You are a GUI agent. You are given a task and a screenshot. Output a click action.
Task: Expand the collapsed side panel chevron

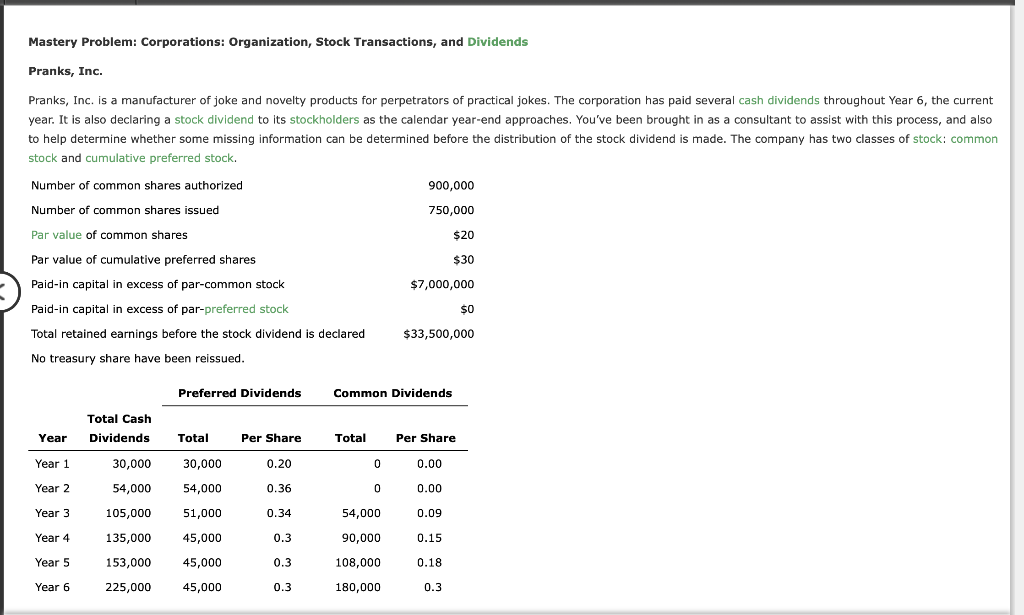7,290
